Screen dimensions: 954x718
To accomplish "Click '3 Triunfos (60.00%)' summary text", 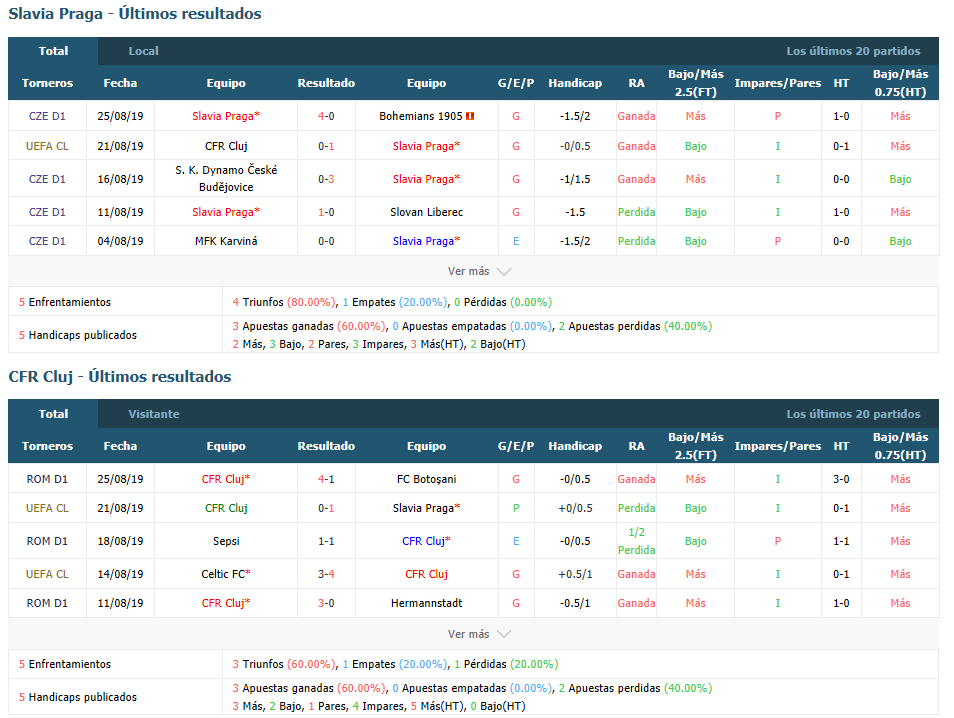I will (x=284, y=664).
